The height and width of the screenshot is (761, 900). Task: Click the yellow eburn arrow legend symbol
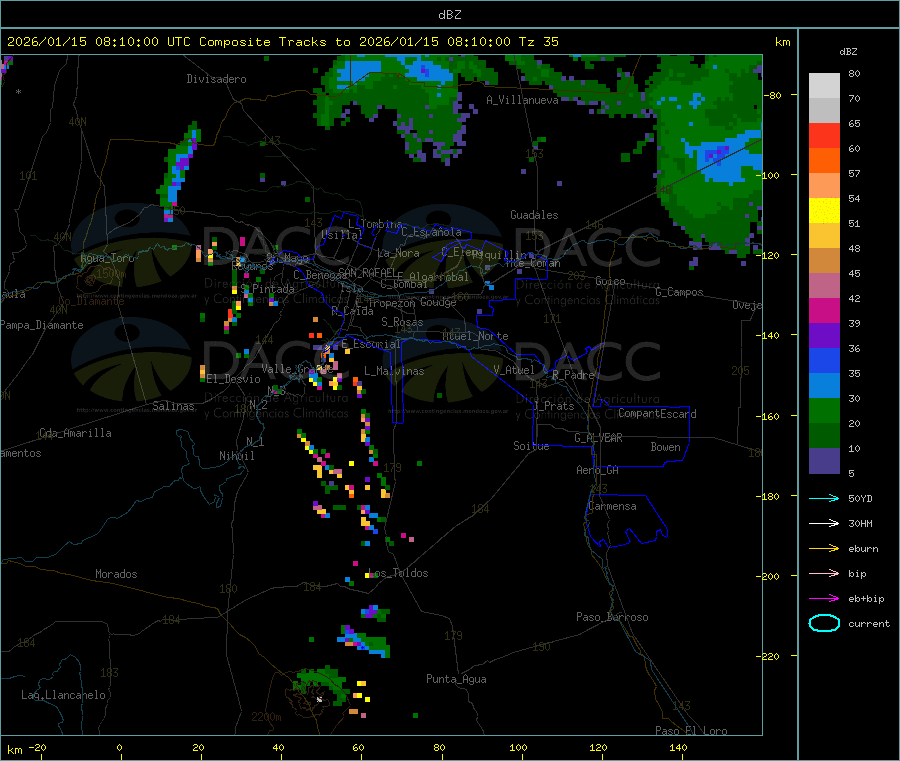pos(824,549)
